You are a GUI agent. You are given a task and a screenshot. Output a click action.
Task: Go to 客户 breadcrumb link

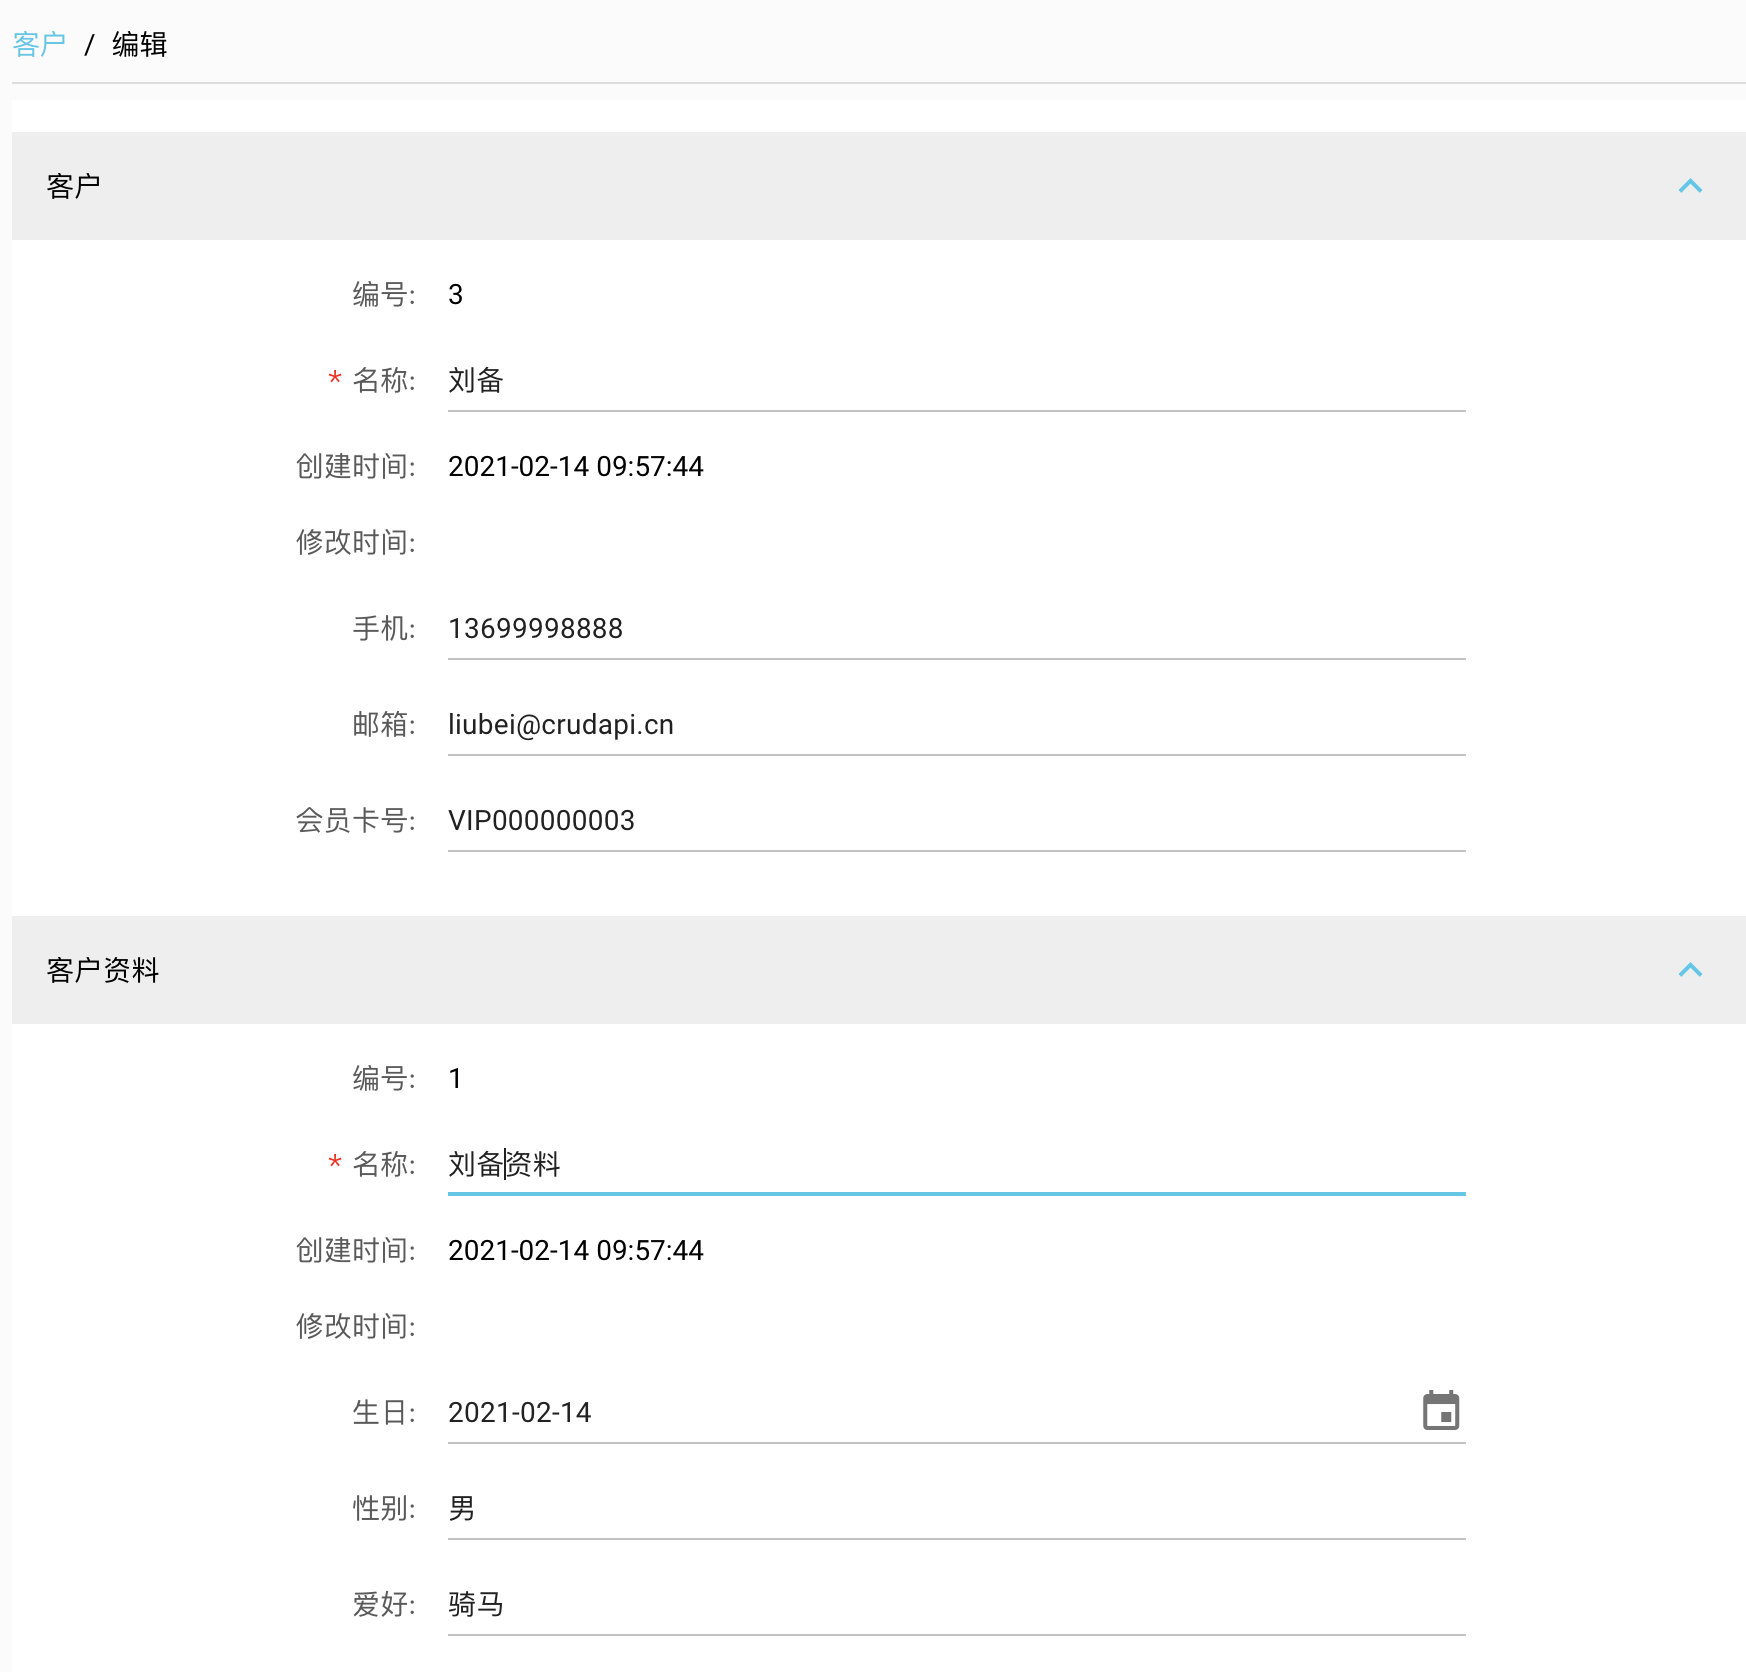[x=39, y=44]
